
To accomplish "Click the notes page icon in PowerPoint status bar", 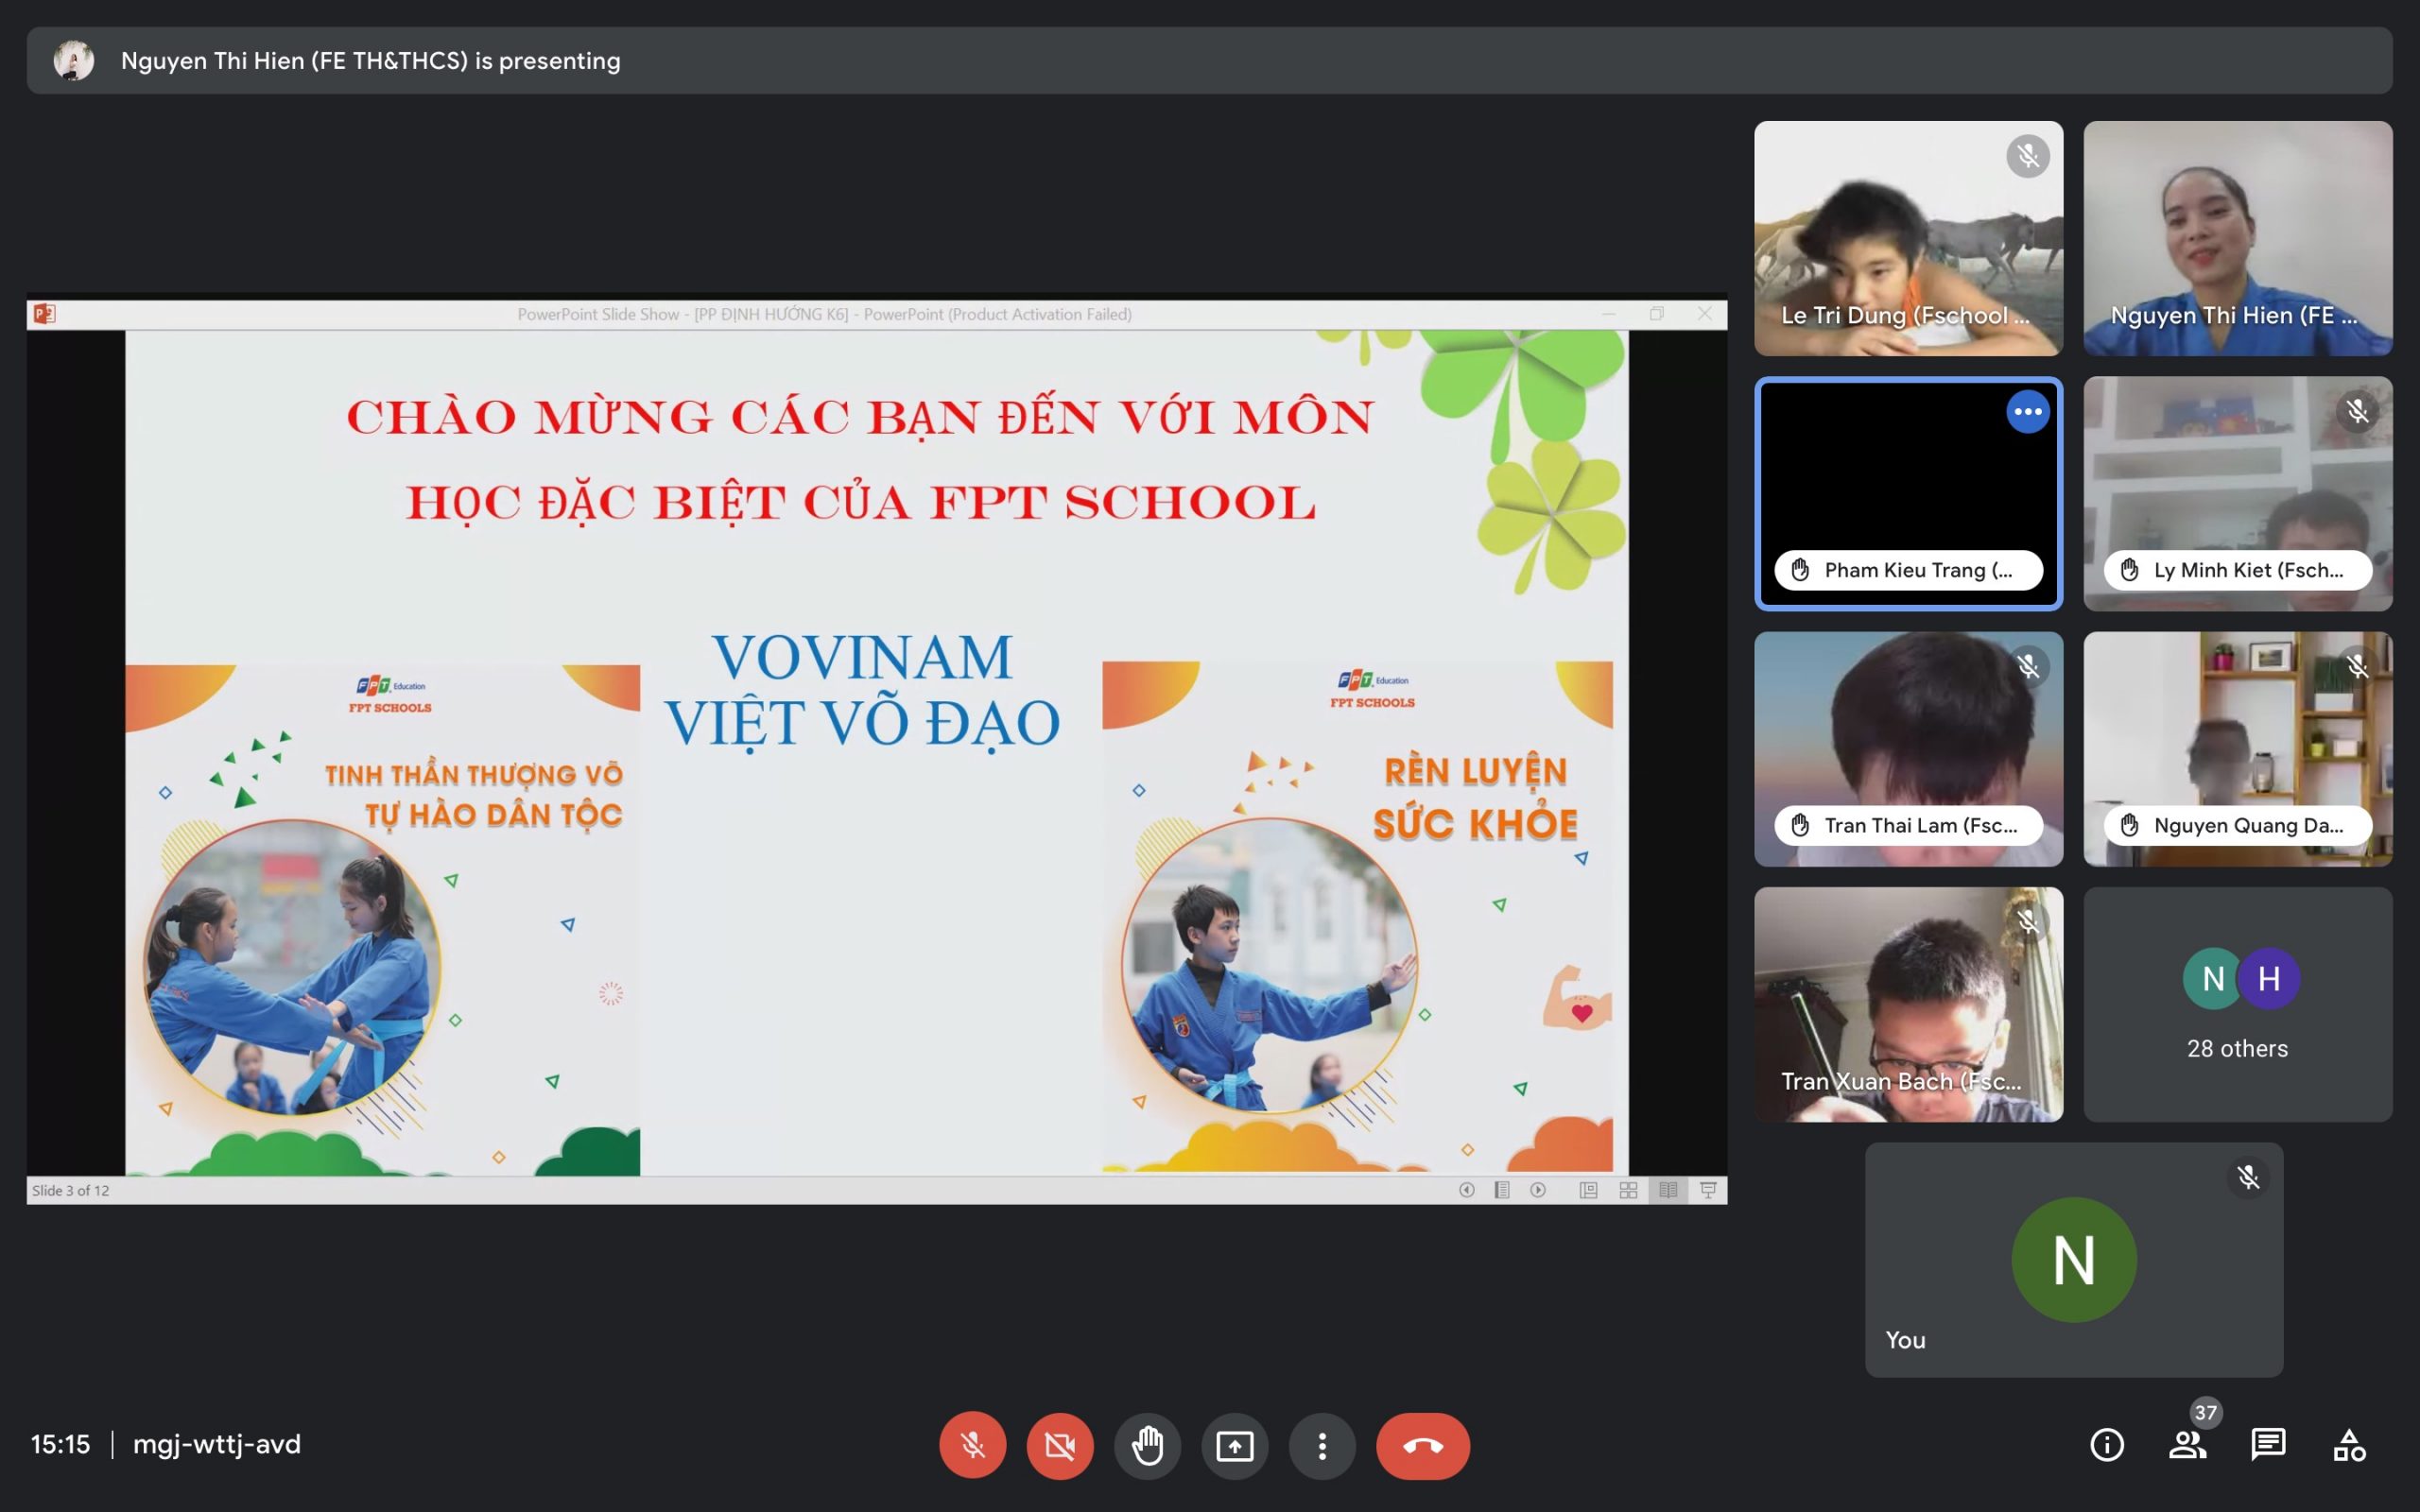I will [1502, 1190].
